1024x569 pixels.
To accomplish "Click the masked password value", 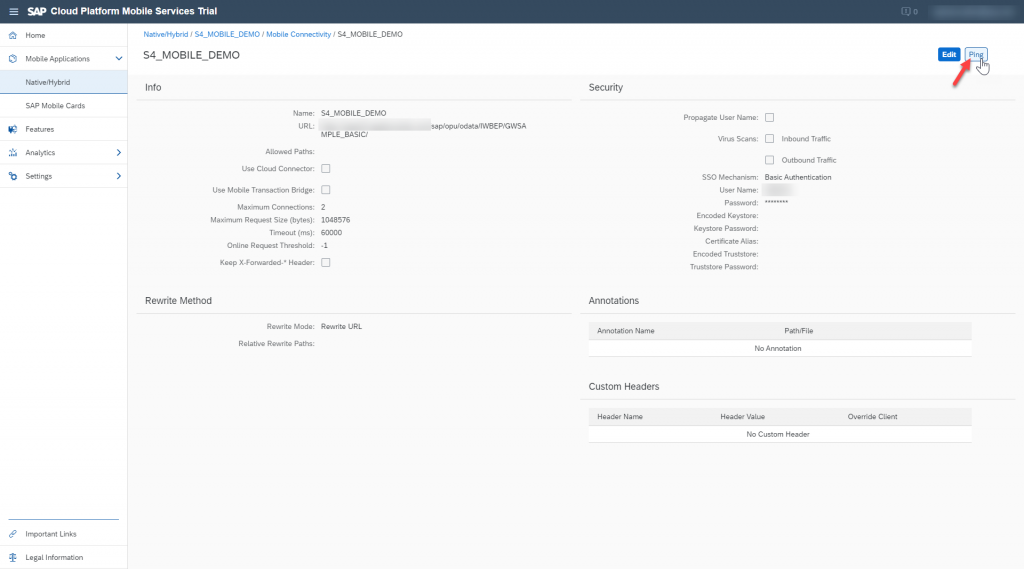I will [776, 203].
